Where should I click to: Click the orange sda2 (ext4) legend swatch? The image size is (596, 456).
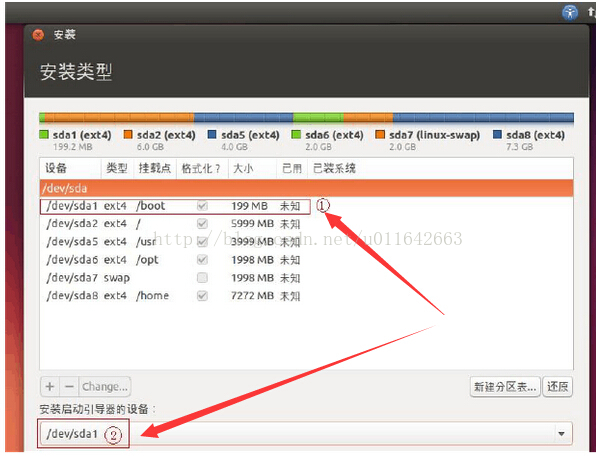128,134
